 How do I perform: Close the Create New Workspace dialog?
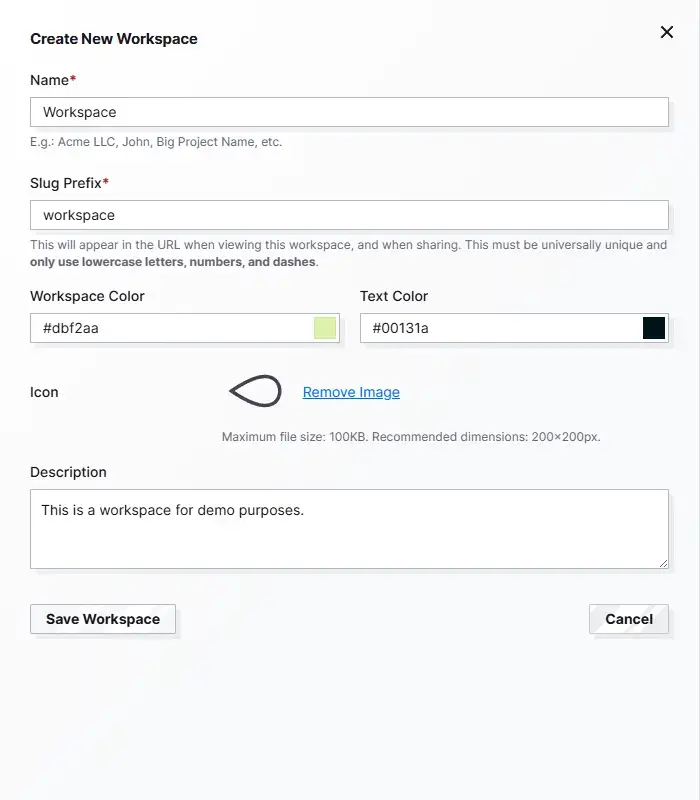point(667,32)
